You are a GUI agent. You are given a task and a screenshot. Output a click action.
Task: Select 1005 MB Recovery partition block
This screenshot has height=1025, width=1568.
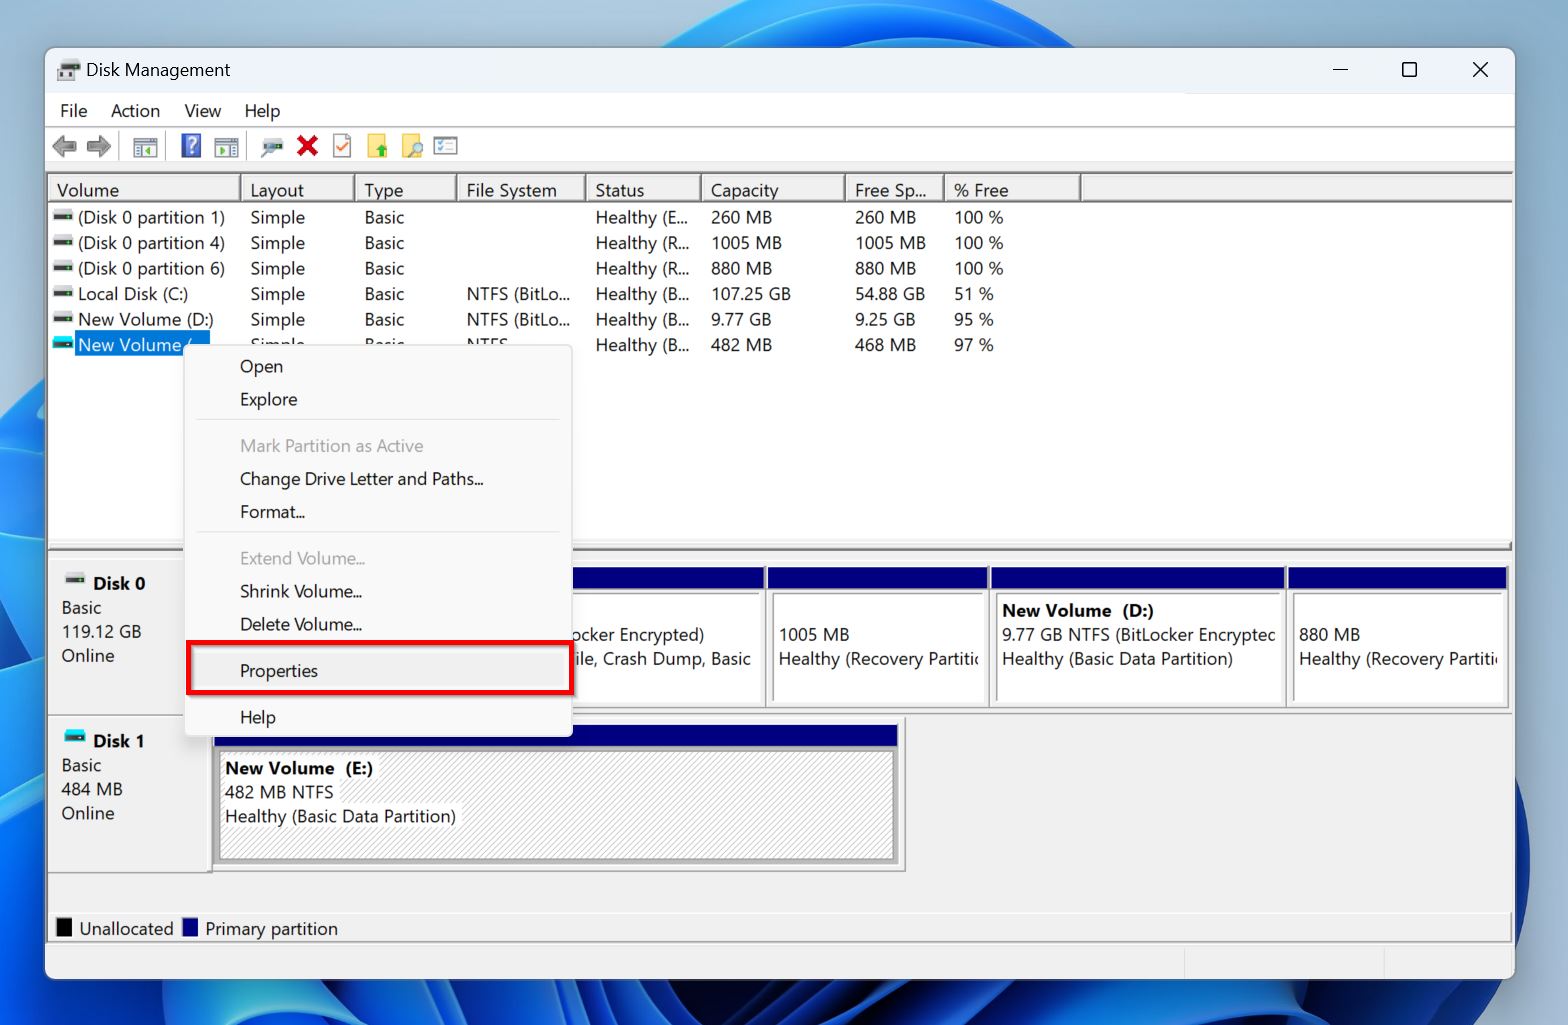[x=877, y=637]
